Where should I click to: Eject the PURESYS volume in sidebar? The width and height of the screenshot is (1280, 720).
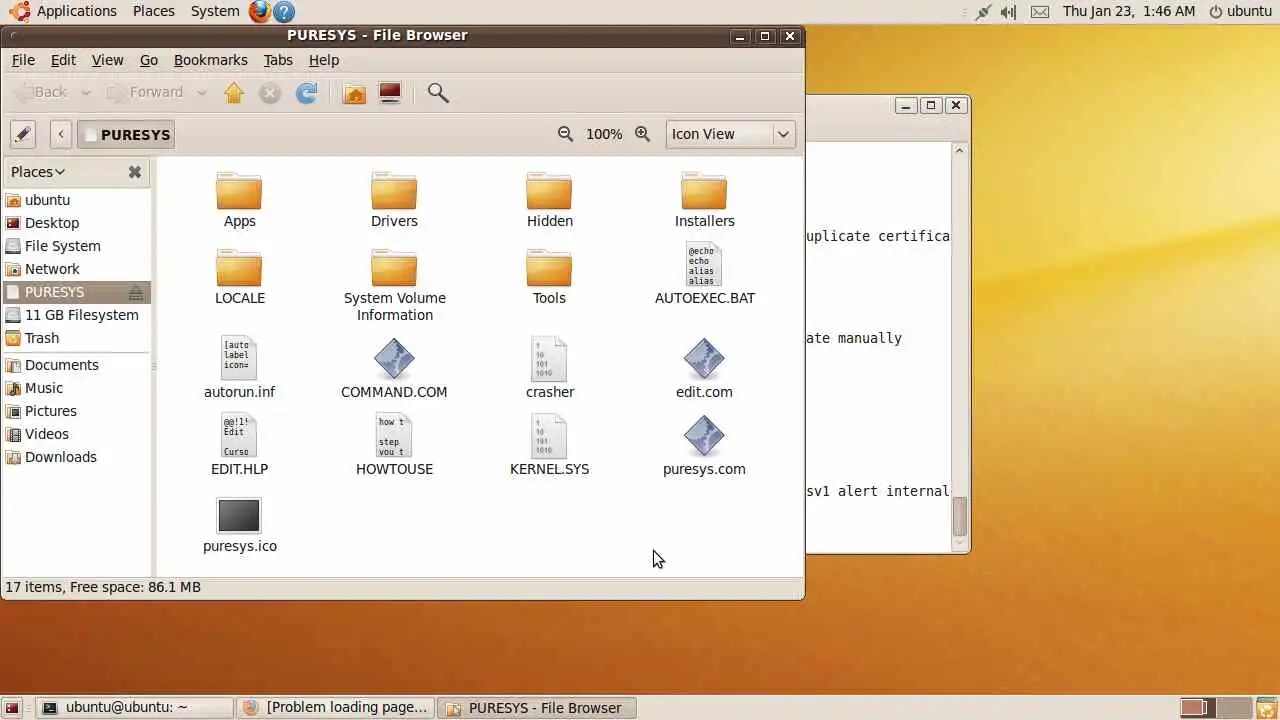tap(136, 292)
